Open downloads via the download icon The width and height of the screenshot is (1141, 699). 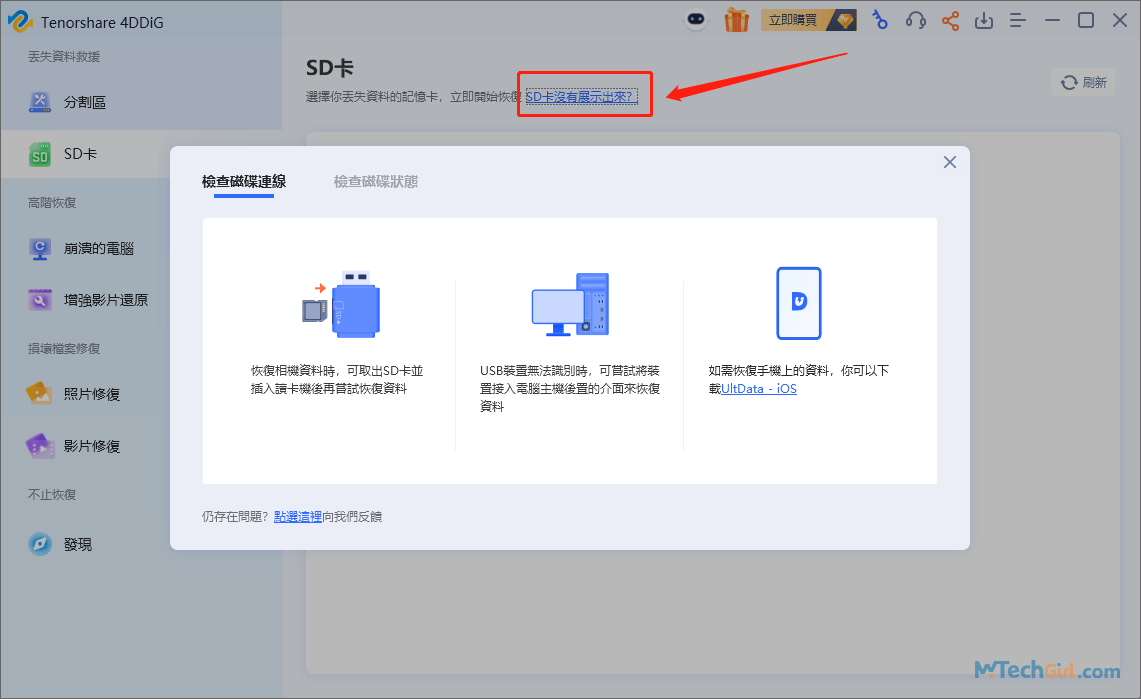pos(983,19)
